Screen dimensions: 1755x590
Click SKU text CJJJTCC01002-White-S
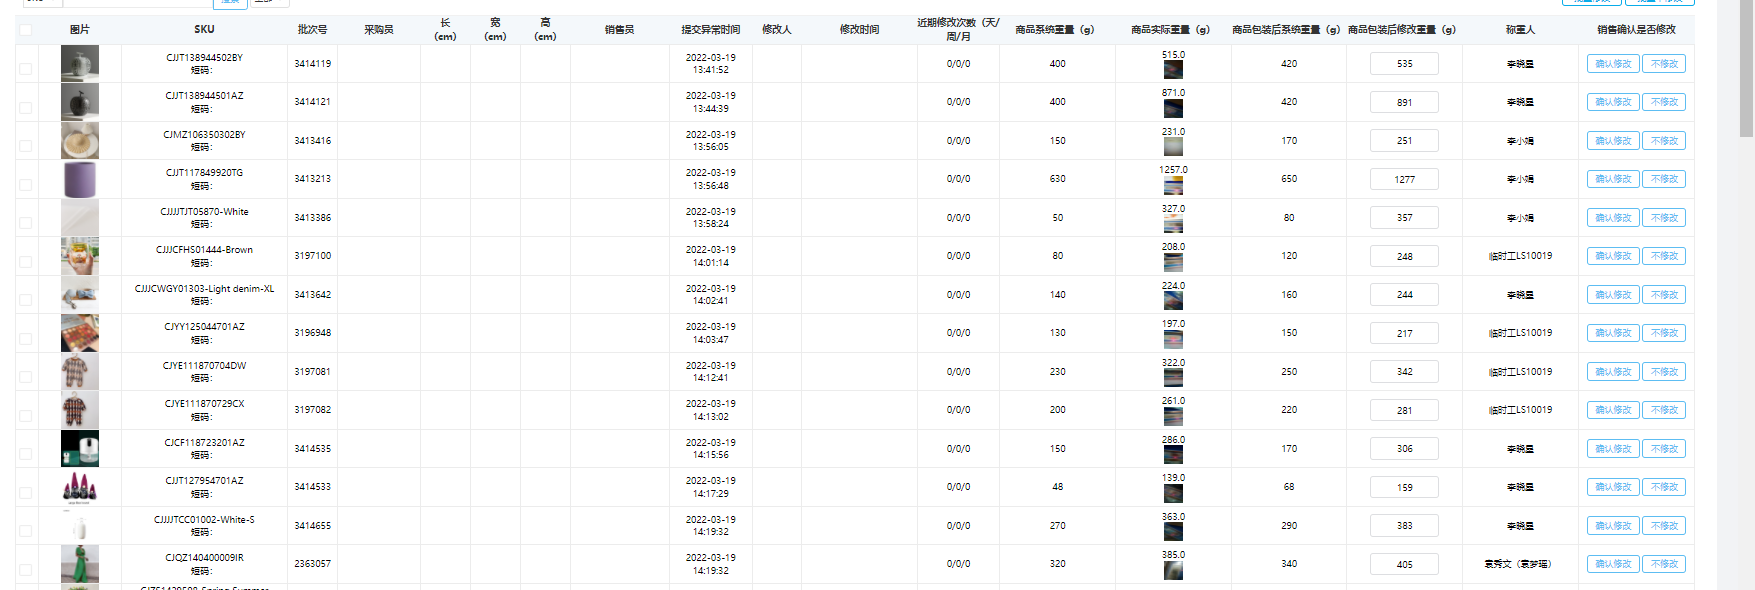(x=204, y=520)
